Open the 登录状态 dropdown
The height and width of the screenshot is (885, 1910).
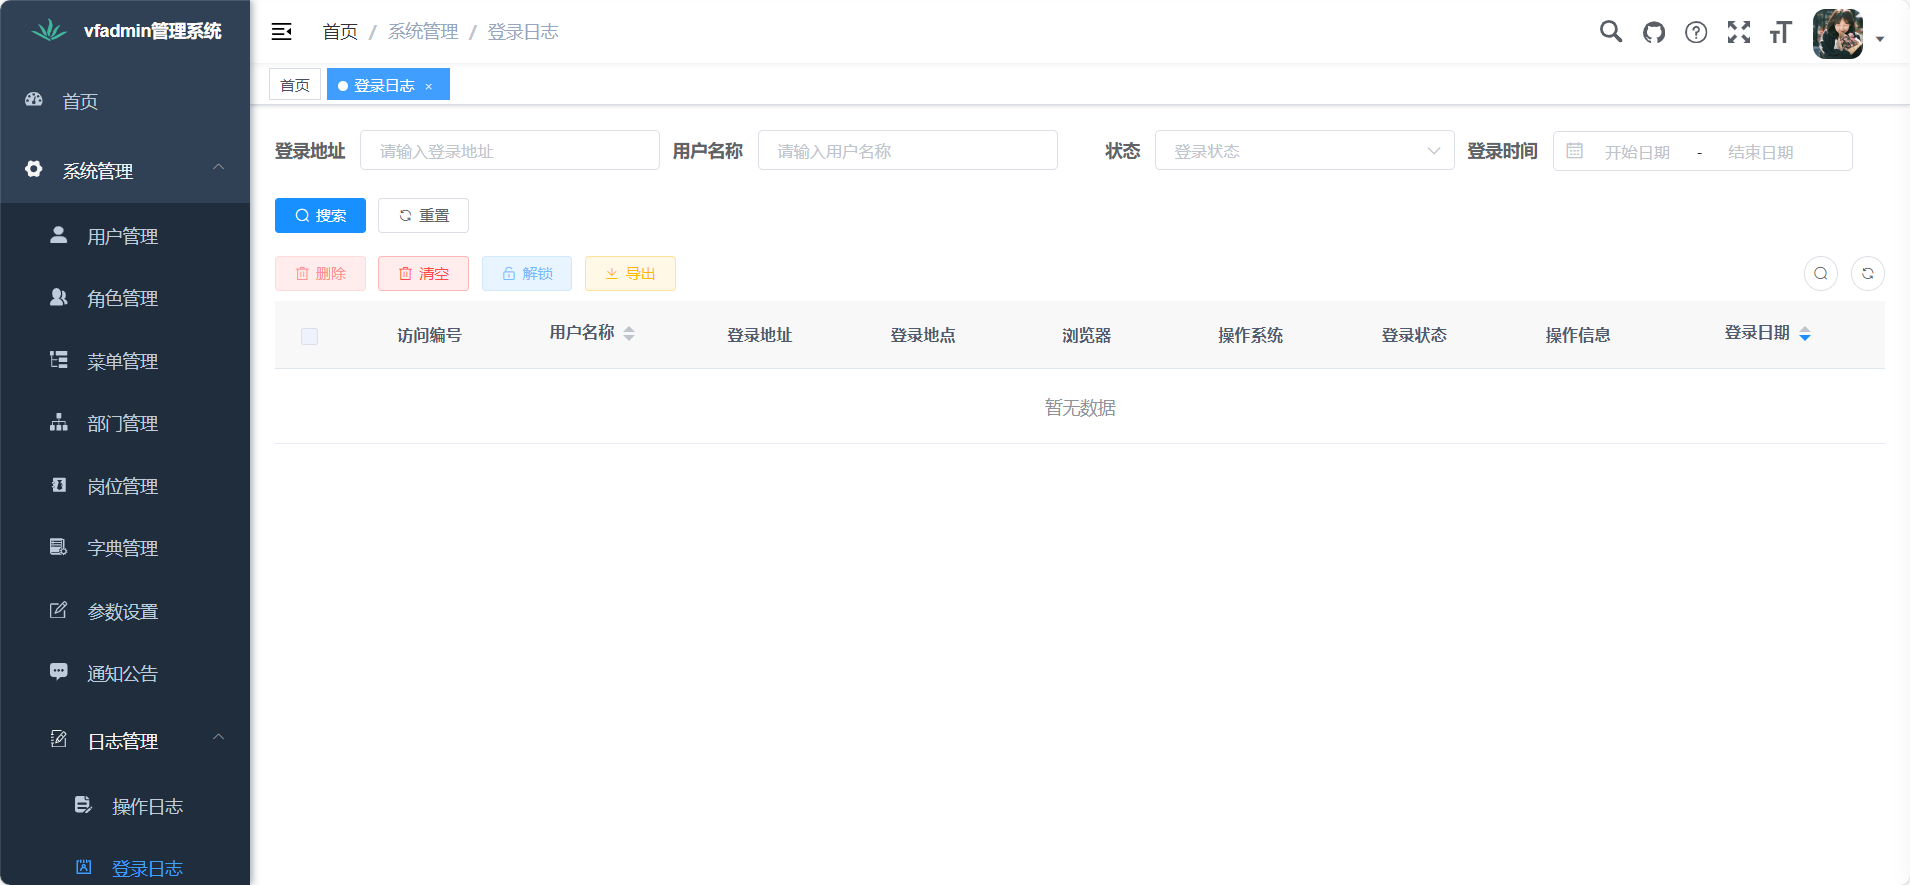[1305, 150]
